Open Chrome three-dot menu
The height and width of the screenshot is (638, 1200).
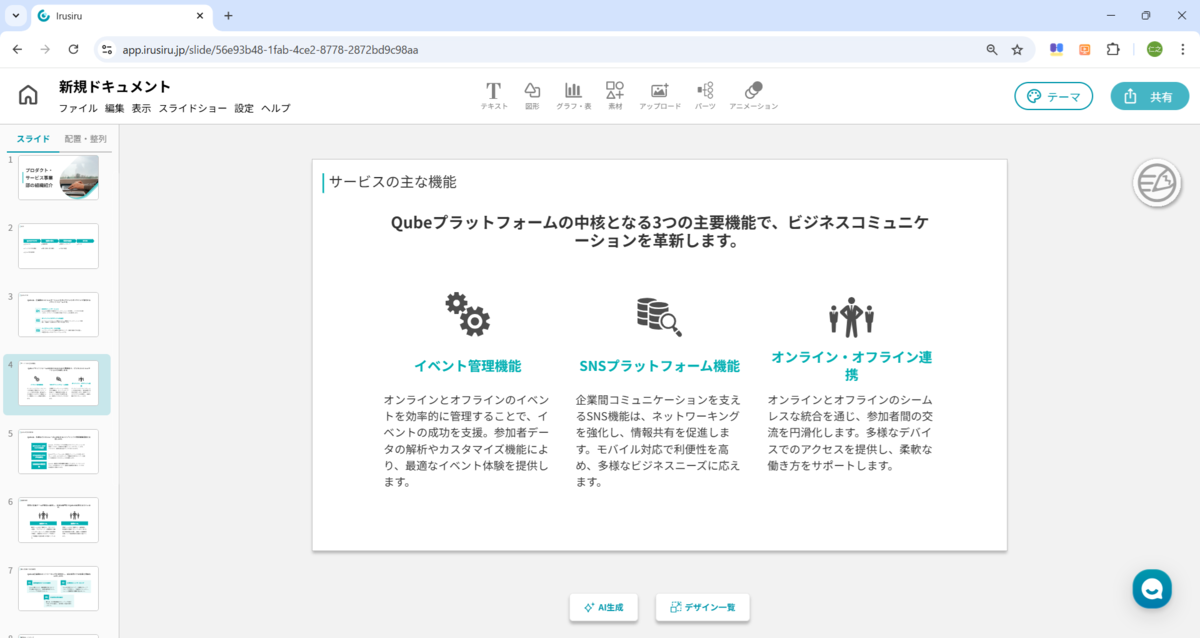click(x=1182, y=49)
